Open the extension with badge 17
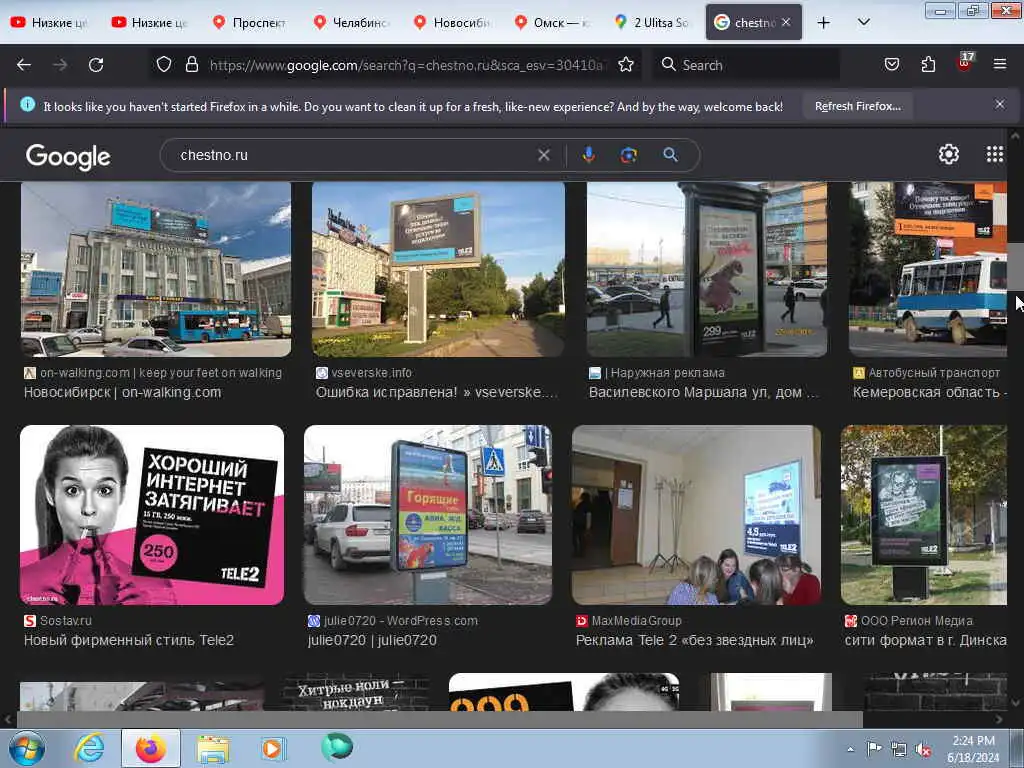Image resolution: width=1024 pixels, height=768 pixels. (x=965, y=63)
